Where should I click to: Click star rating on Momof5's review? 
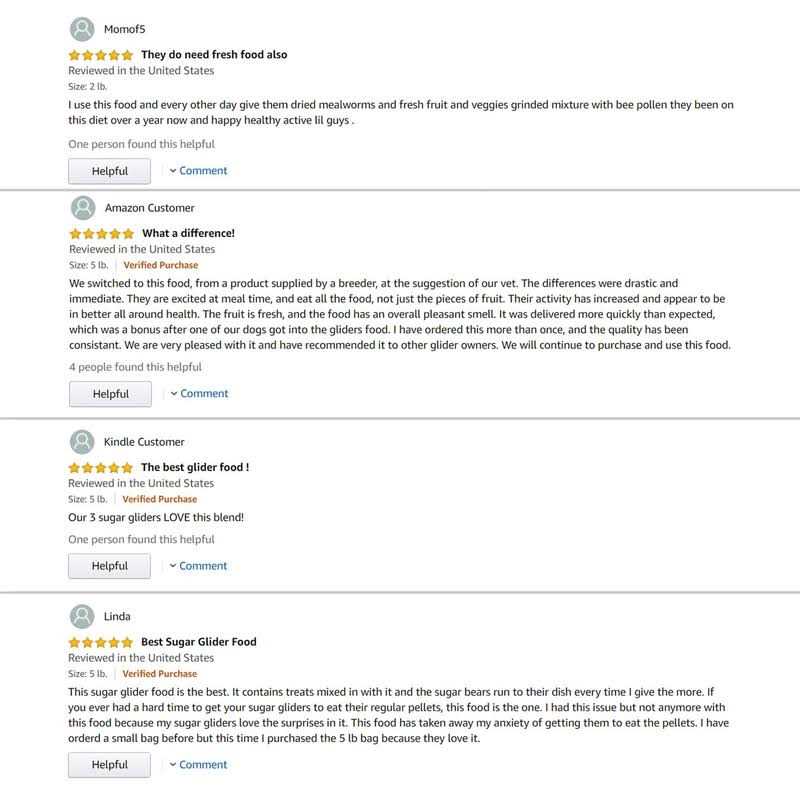tap(100, 55)
